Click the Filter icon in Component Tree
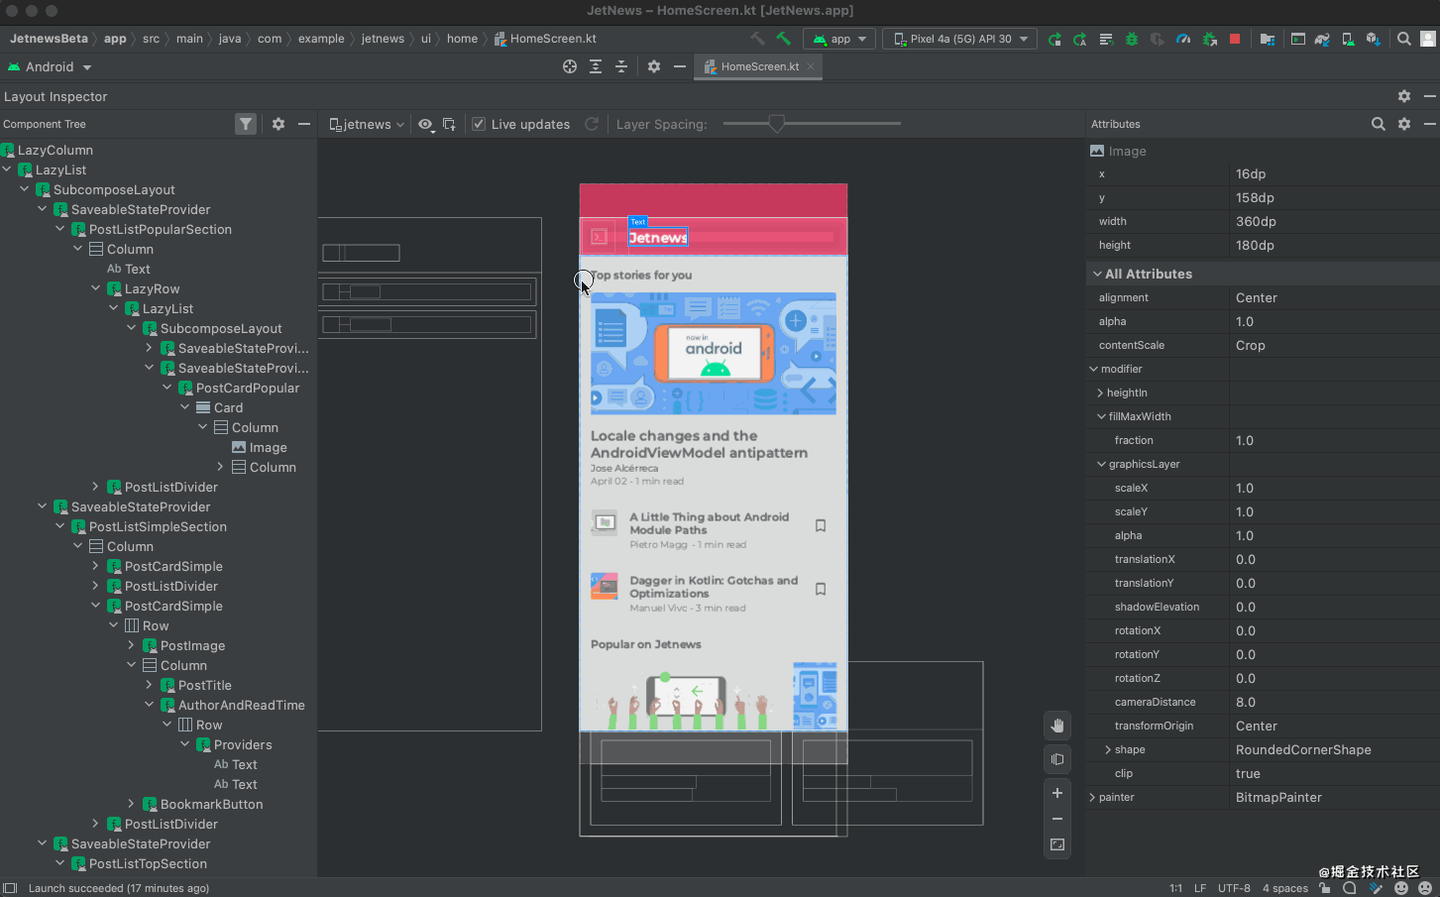Image resolution: width=1440 pixels, height=897 pixels. pyautogui.click(x=246, y=124)
